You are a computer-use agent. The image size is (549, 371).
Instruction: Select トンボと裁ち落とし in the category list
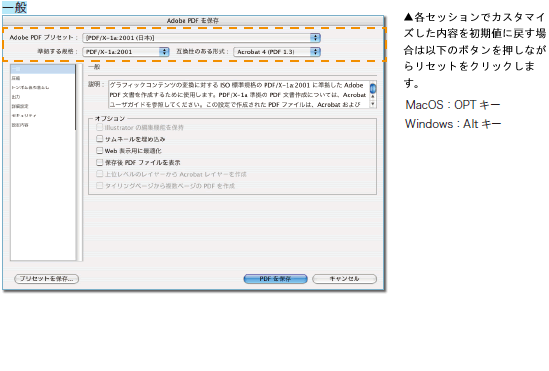click(x=30, y=88)
